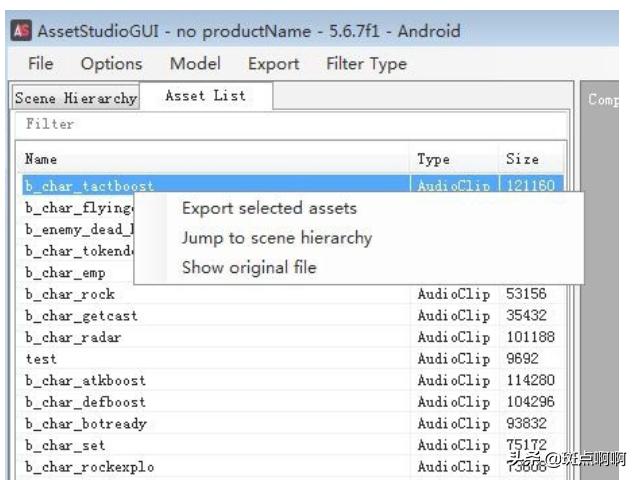Click the AssetStudioGUI app icon in title bar
The image size is (640, 480).
20,31
